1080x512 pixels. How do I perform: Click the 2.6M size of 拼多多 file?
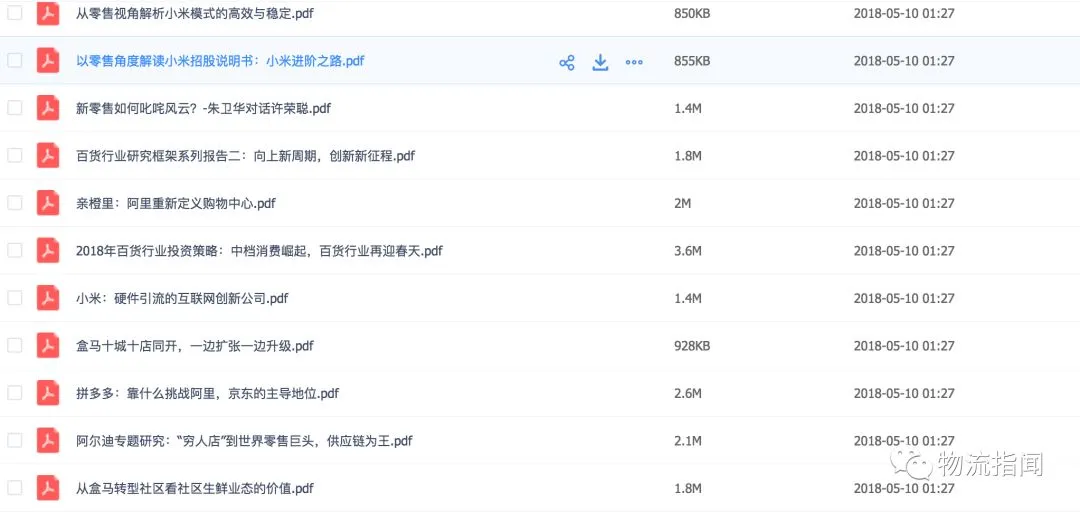click(687, 393)
